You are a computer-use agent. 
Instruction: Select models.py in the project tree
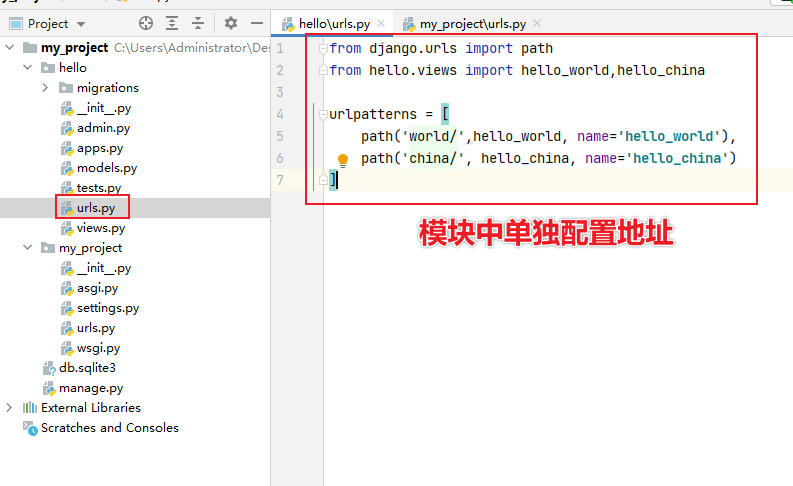click(x=107, y=168)
